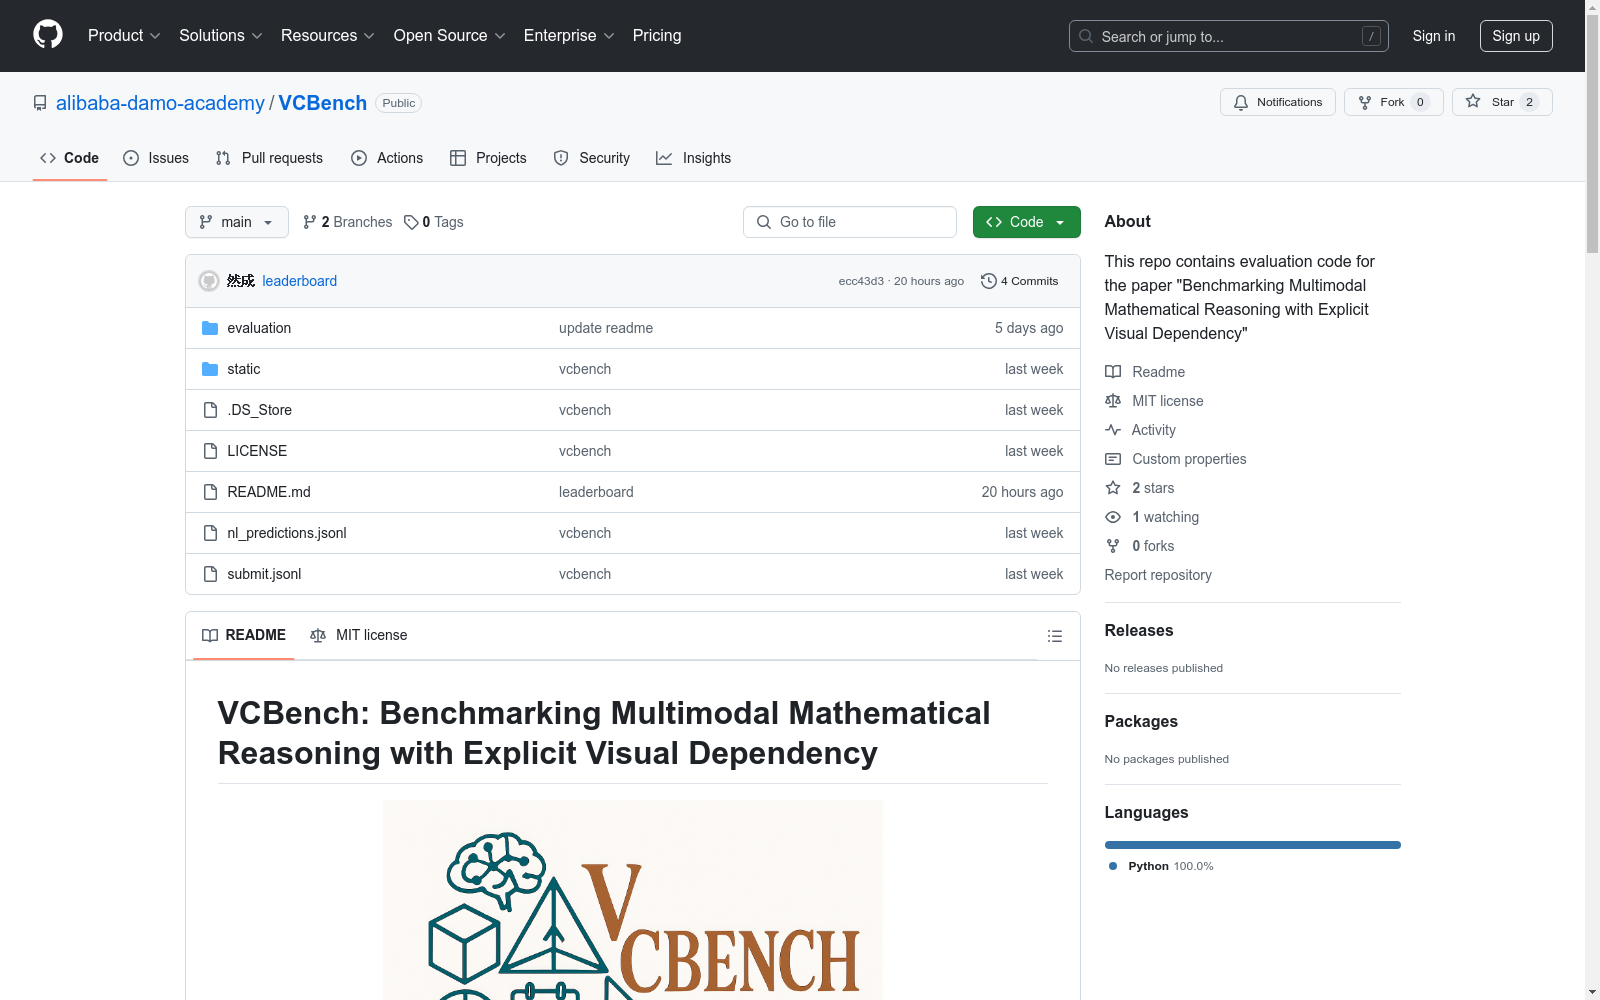Select the README tab in file viewer
This screenshot has width=1600, height=1000.
tap(244, 635)
